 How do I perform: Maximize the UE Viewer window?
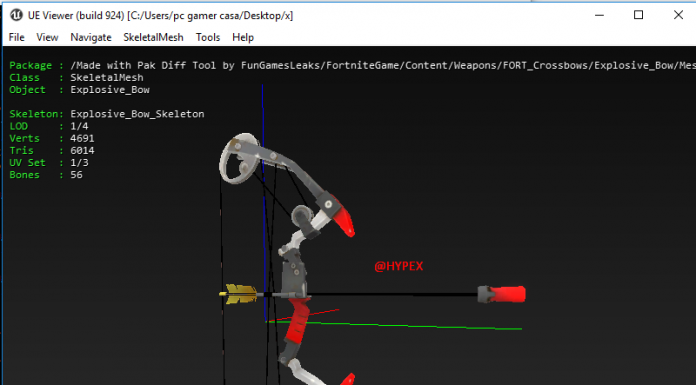pos(638,15)
